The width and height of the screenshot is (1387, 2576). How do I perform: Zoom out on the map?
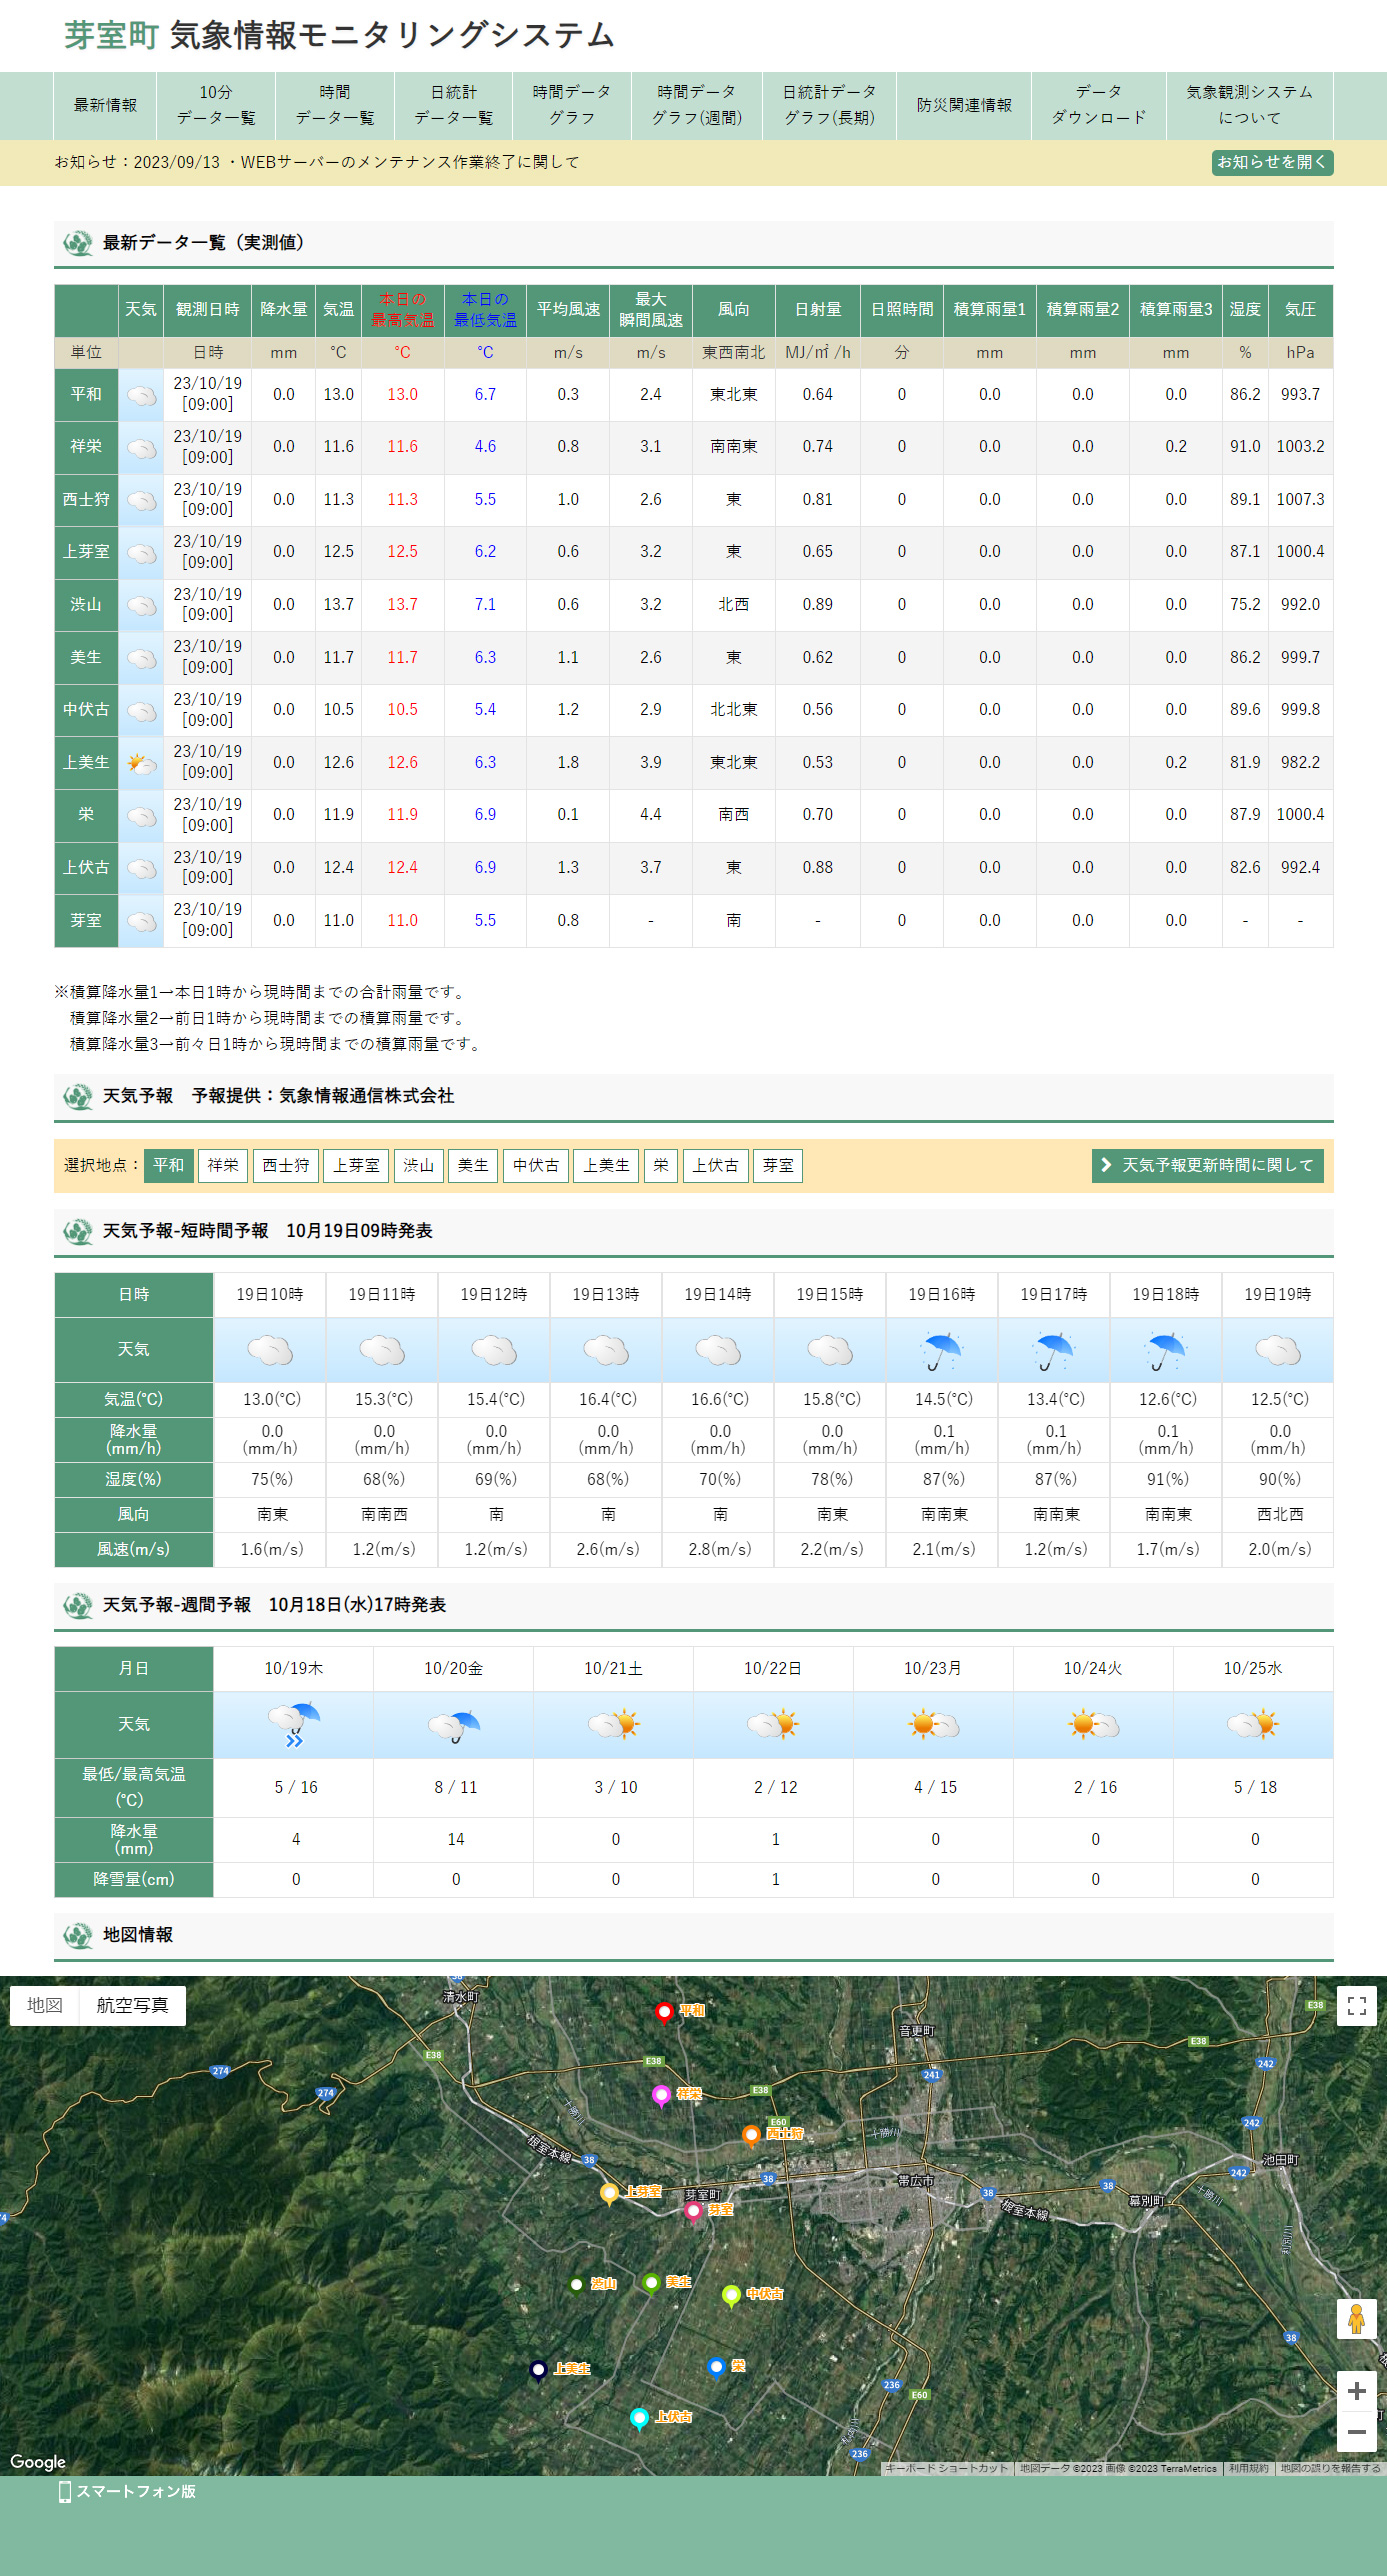(x=1356, y=2432)
